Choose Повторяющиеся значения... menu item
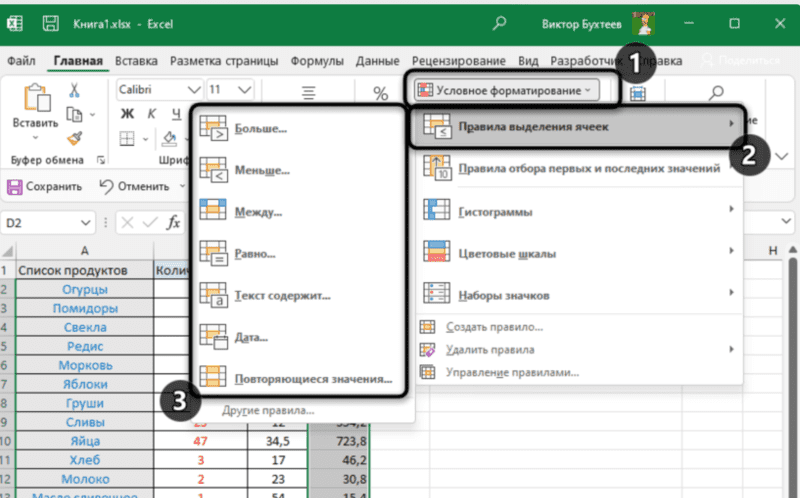Image resolution: width=800 pixels, height=498 pixels. (x=311, y=379)
